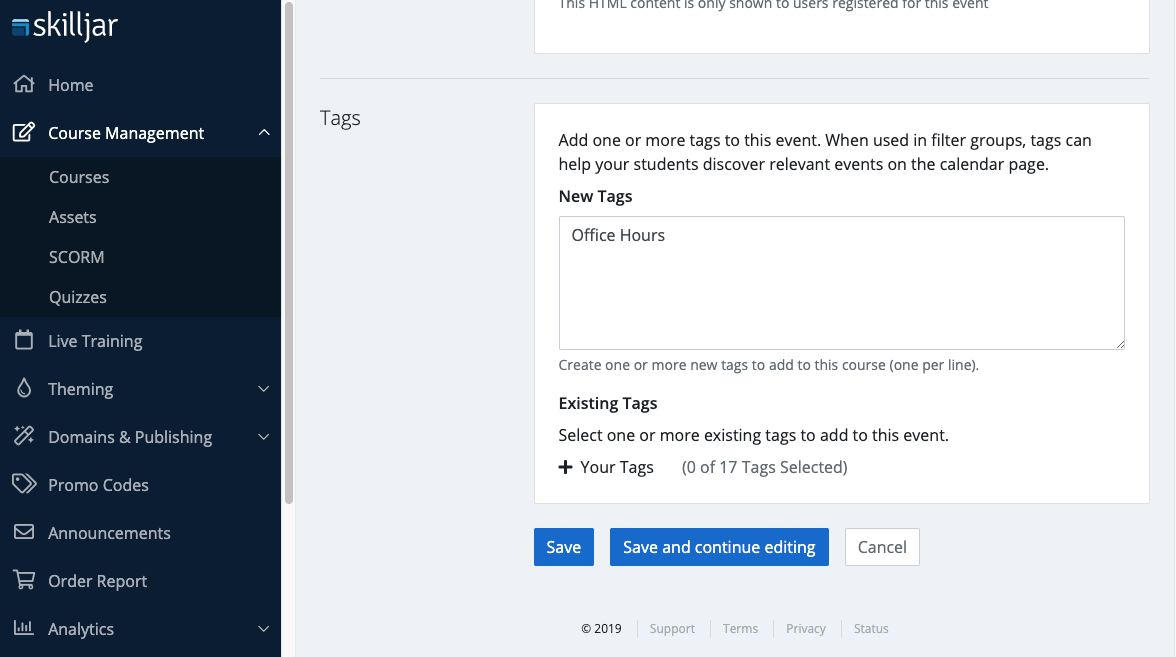Collapse the Course Management menu chevron
1176x657 pixels.
coord(264,133)
